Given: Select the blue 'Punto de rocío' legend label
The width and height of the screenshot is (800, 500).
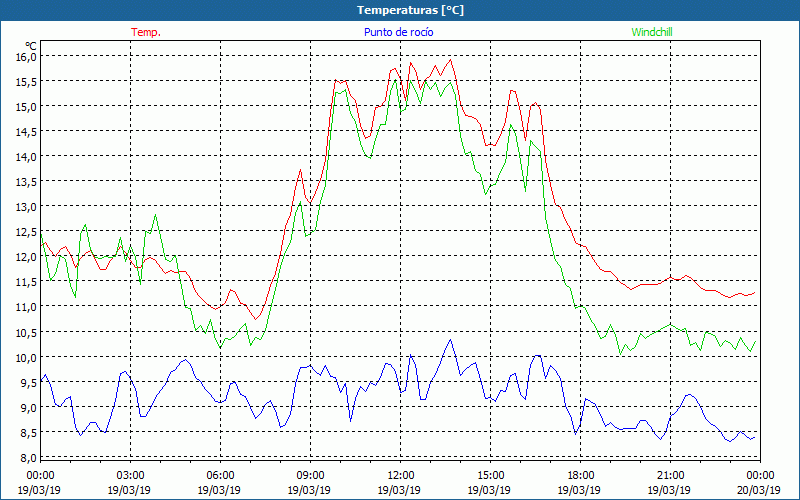Looking at the screenshot, I should coord(398,32).
